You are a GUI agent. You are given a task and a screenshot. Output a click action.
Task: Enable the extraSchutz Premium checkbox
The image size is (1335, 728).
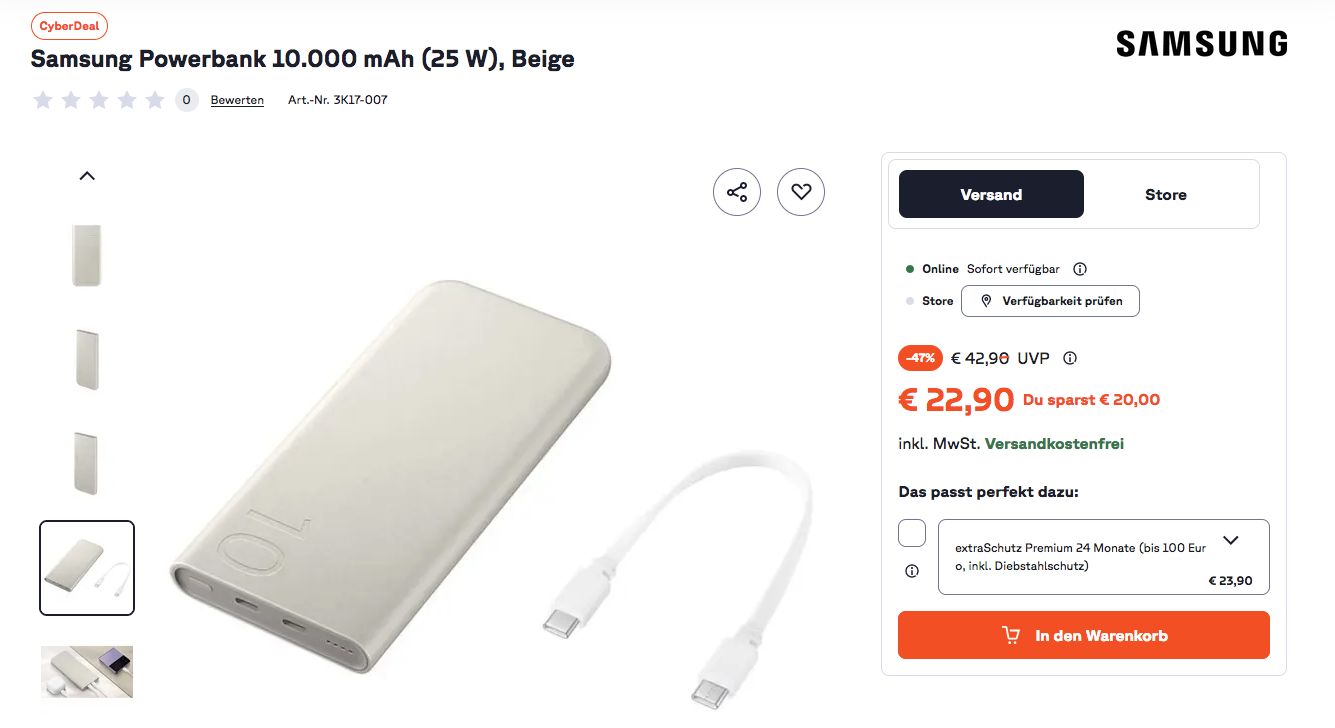click(x=912, y=533)
